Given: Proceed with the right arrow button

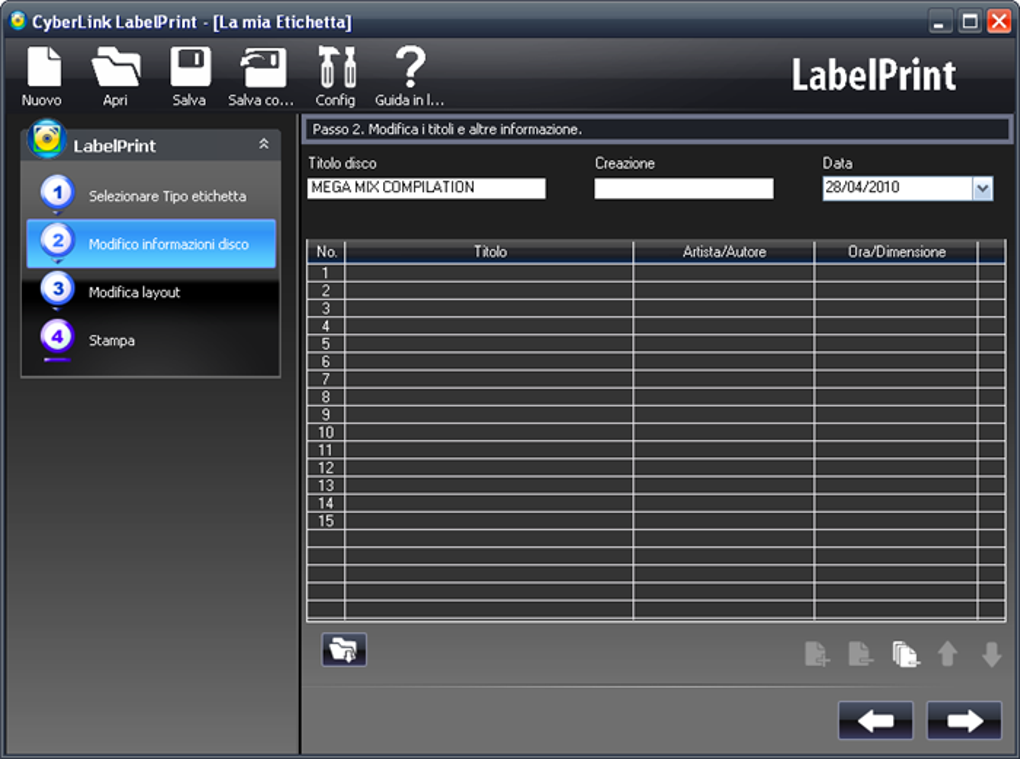Looking at the screenshot, I should pos(965,721).
